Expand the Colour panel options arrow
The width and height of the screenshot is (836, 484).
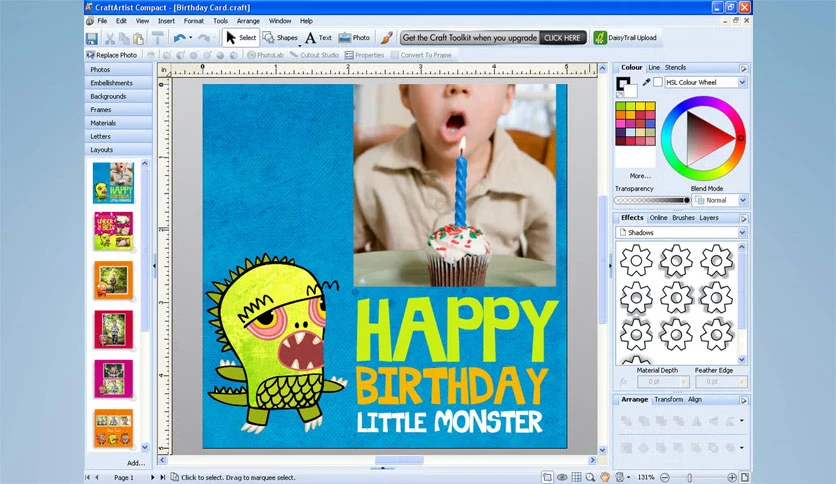pos(744,68)
